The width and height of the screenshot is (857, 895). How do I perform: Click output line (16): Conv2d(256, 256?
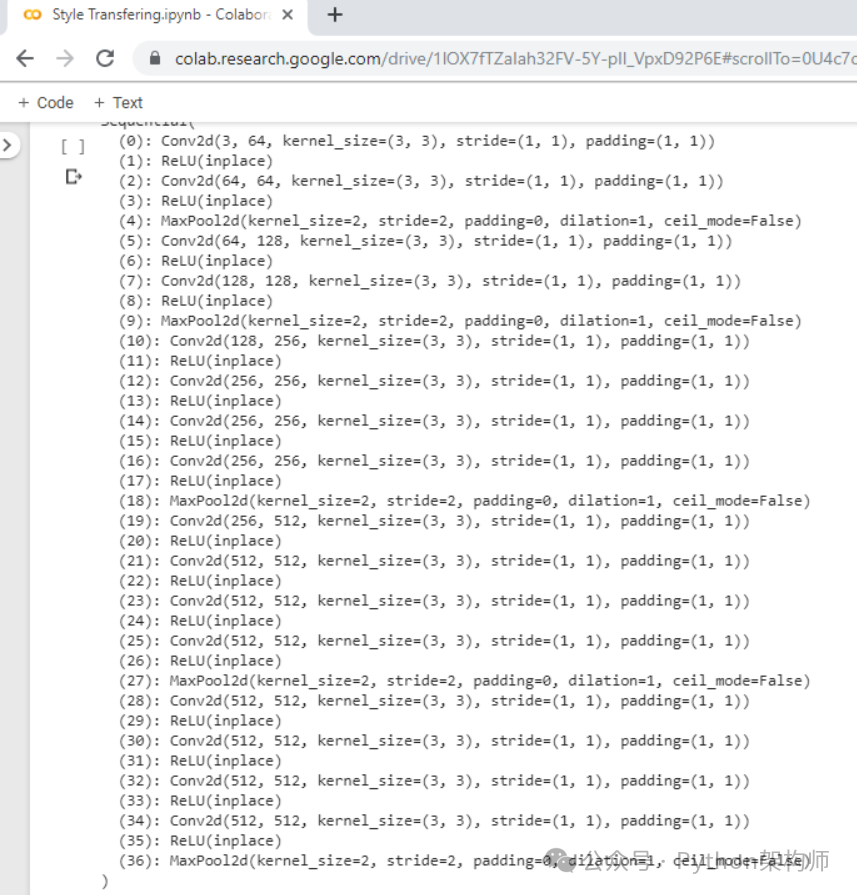434,461
